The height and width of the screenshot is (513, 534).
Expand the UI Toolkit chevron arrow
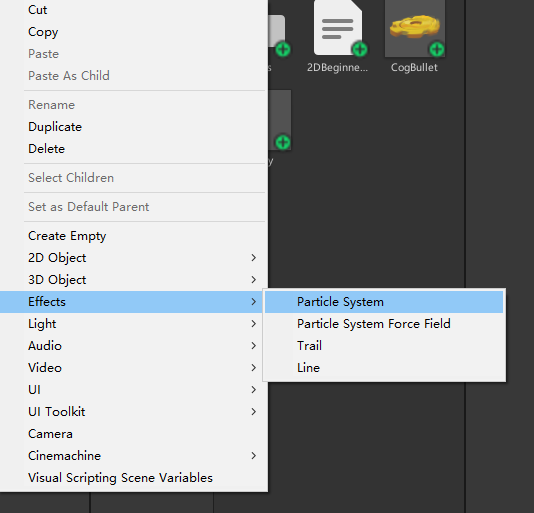coord(253,411)
